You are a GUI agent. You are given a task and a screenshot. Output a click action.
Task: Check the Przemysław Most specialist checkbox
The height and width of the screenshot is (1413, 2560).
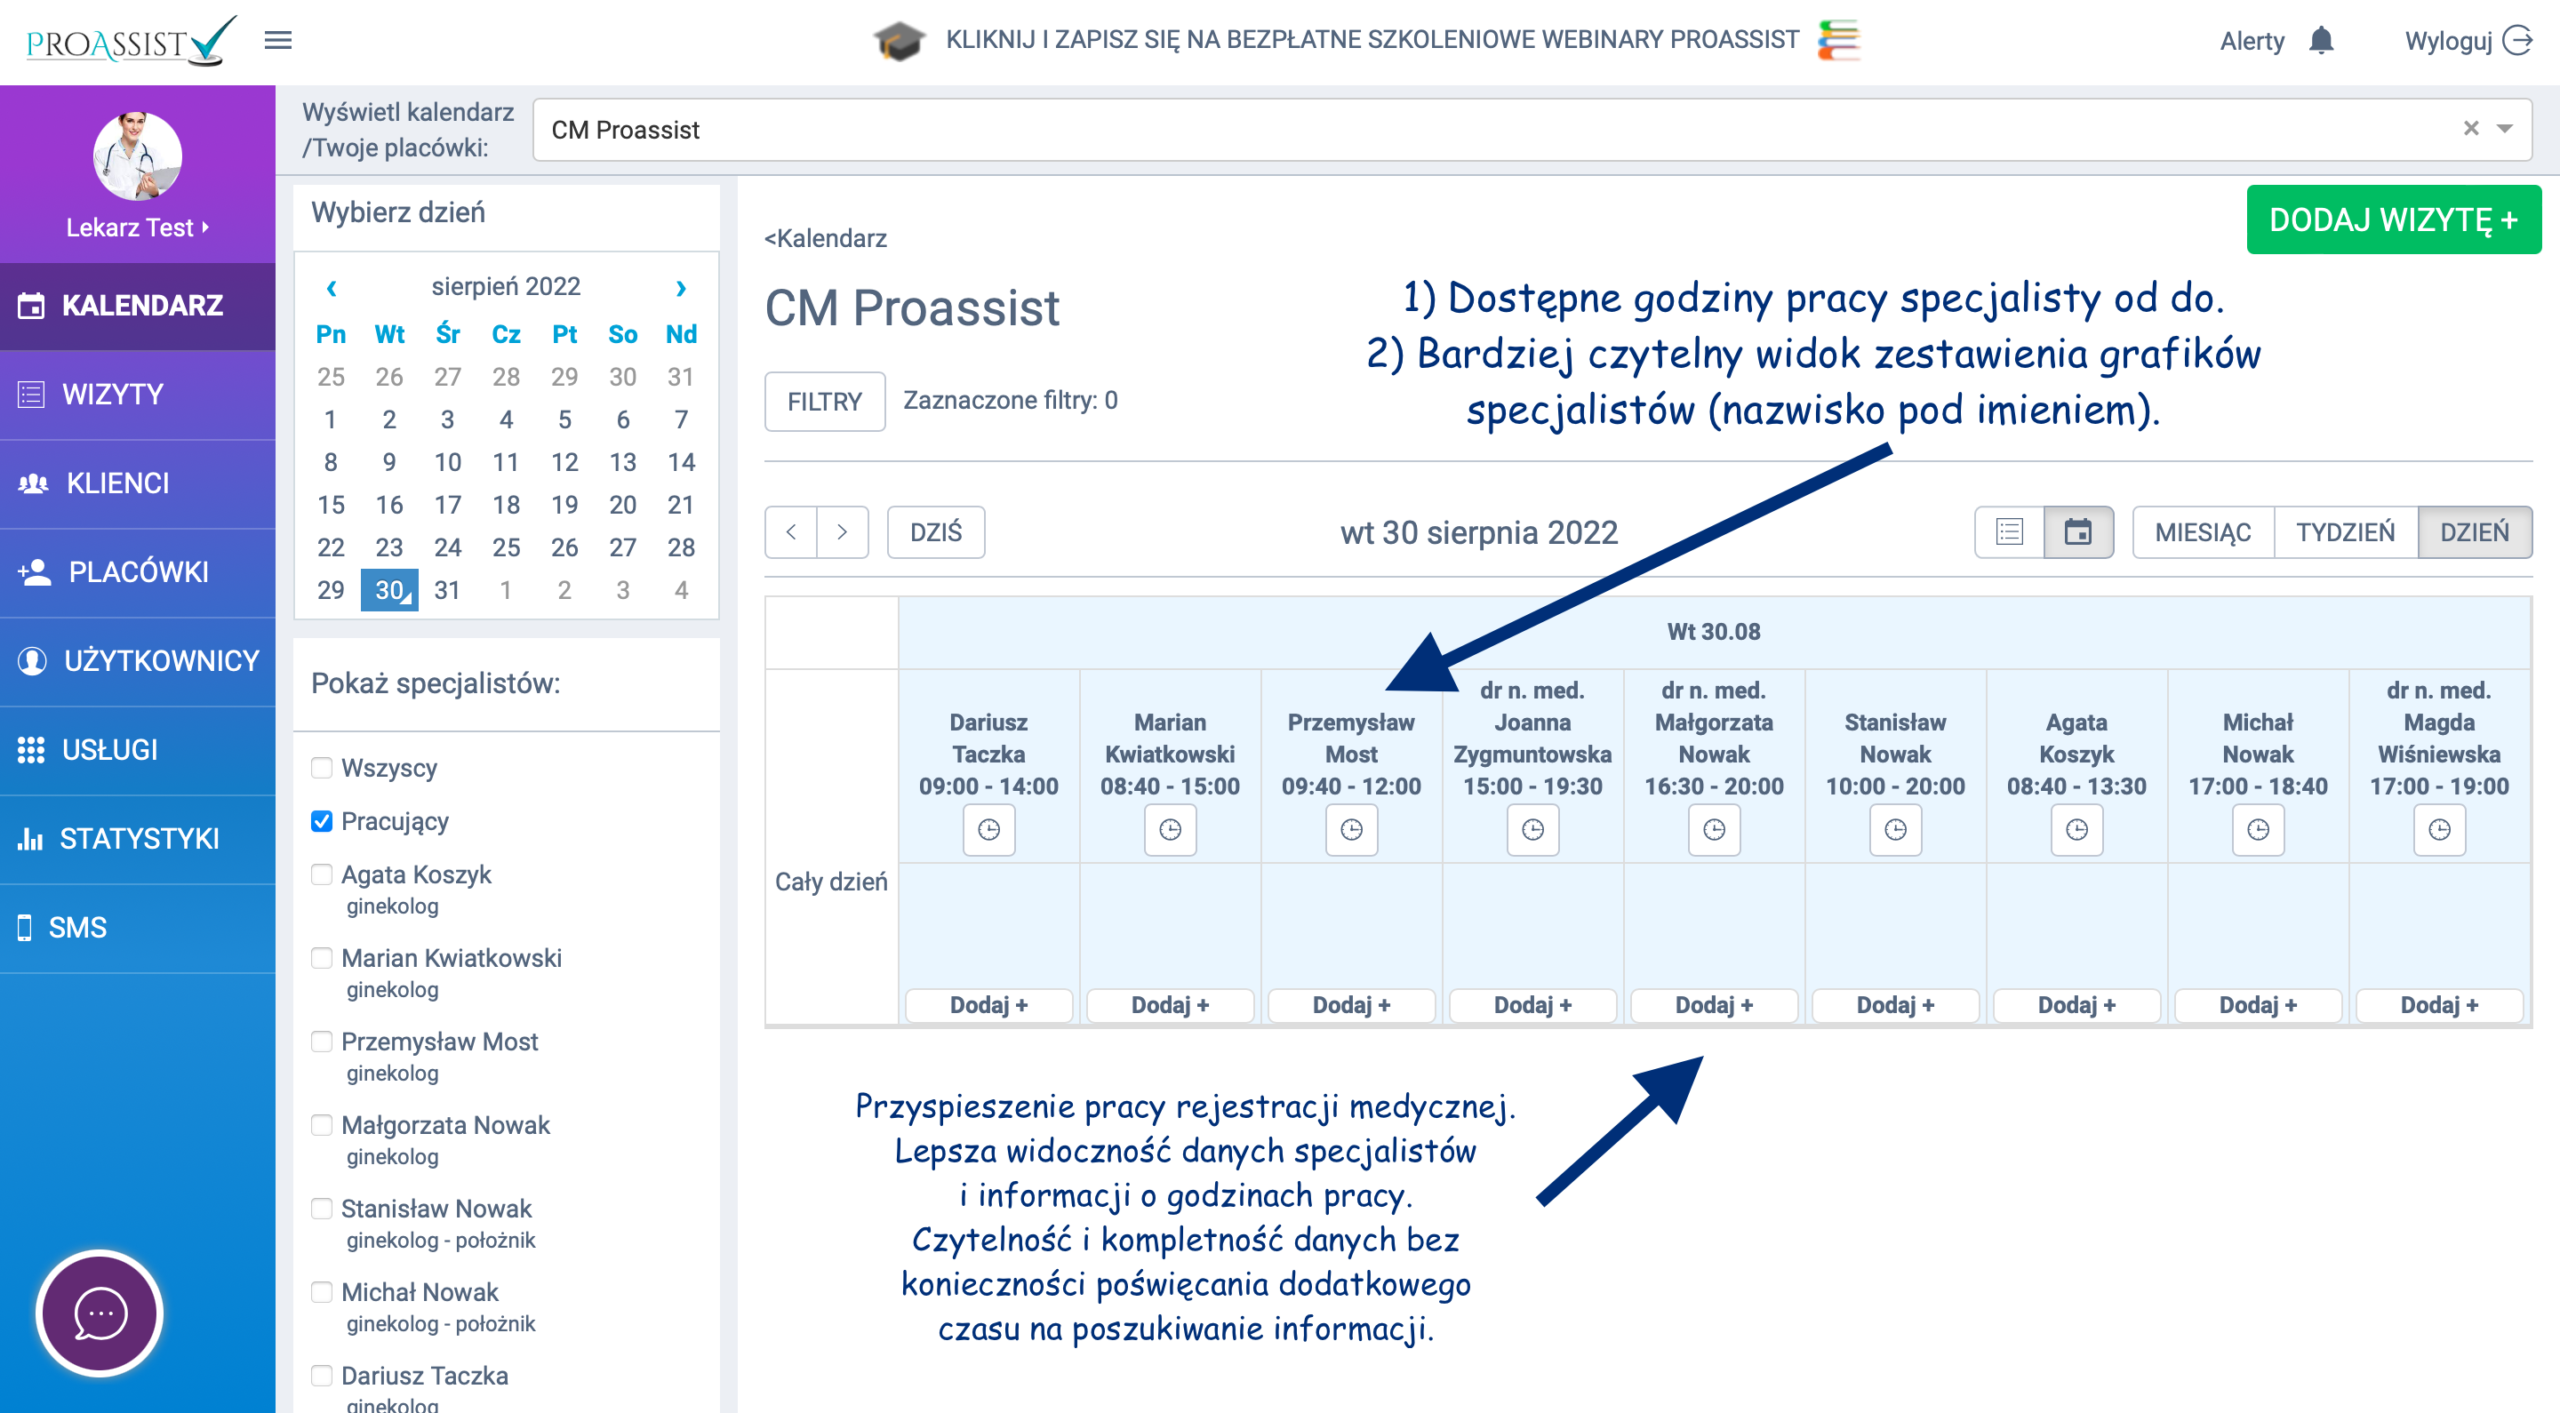[321, 1041]
